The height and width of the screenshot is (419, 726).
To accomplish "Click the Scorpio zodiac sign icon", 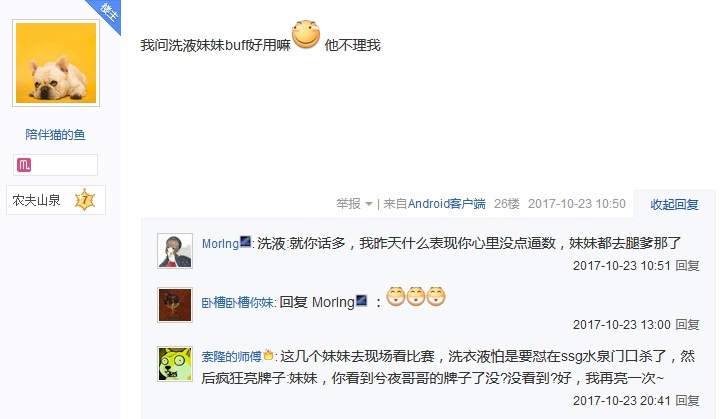I will (24, 165).
